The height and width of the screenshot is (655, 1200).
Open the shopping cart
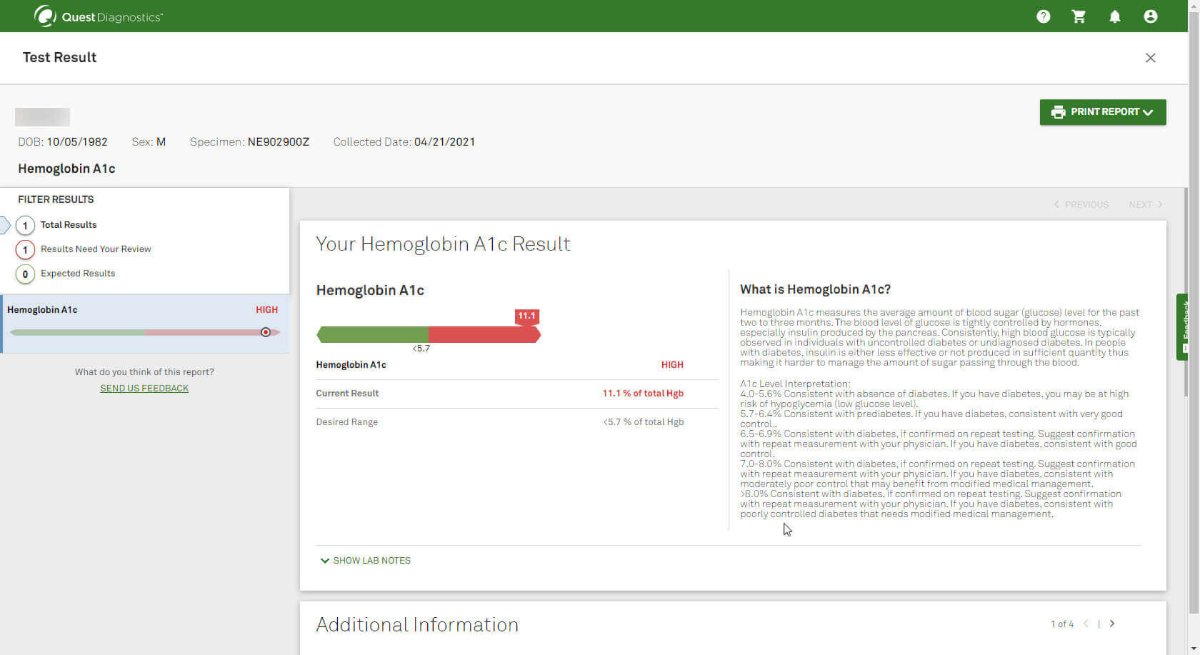click(1078, 16)
